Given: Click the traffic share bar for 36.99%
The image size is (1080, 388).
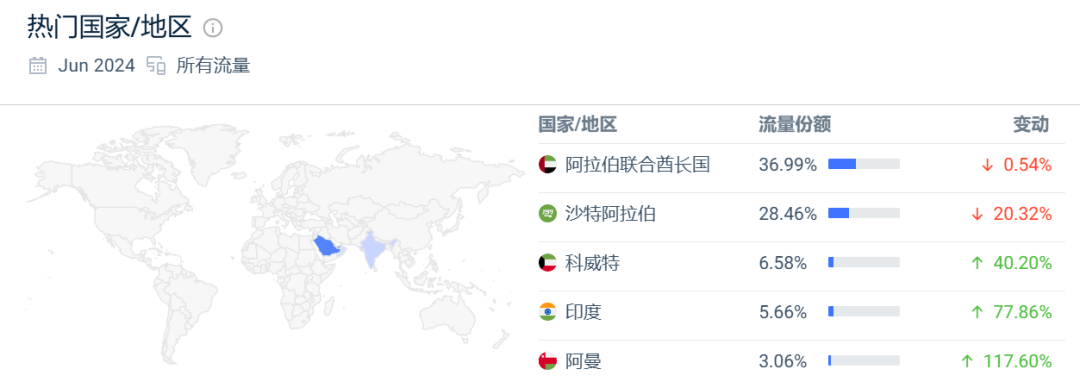Looking at the screenshot, I should pos(864,164).
